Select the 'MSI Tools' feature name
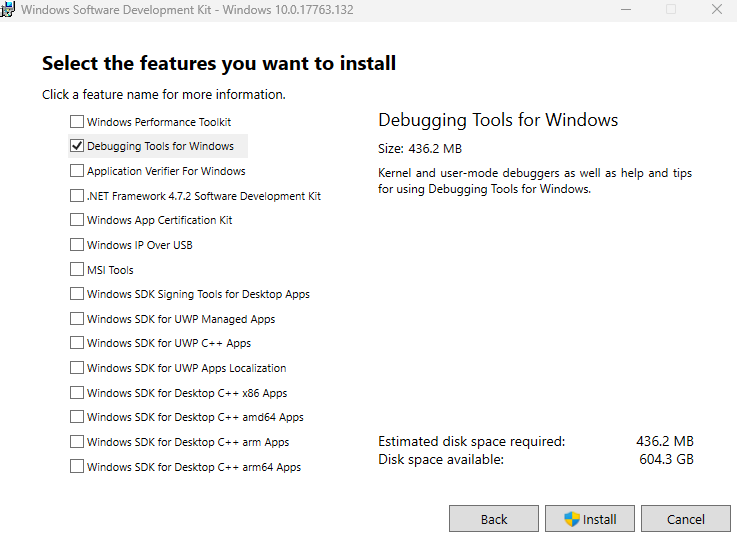Viewport: 737px width, 536px height. 110,270
